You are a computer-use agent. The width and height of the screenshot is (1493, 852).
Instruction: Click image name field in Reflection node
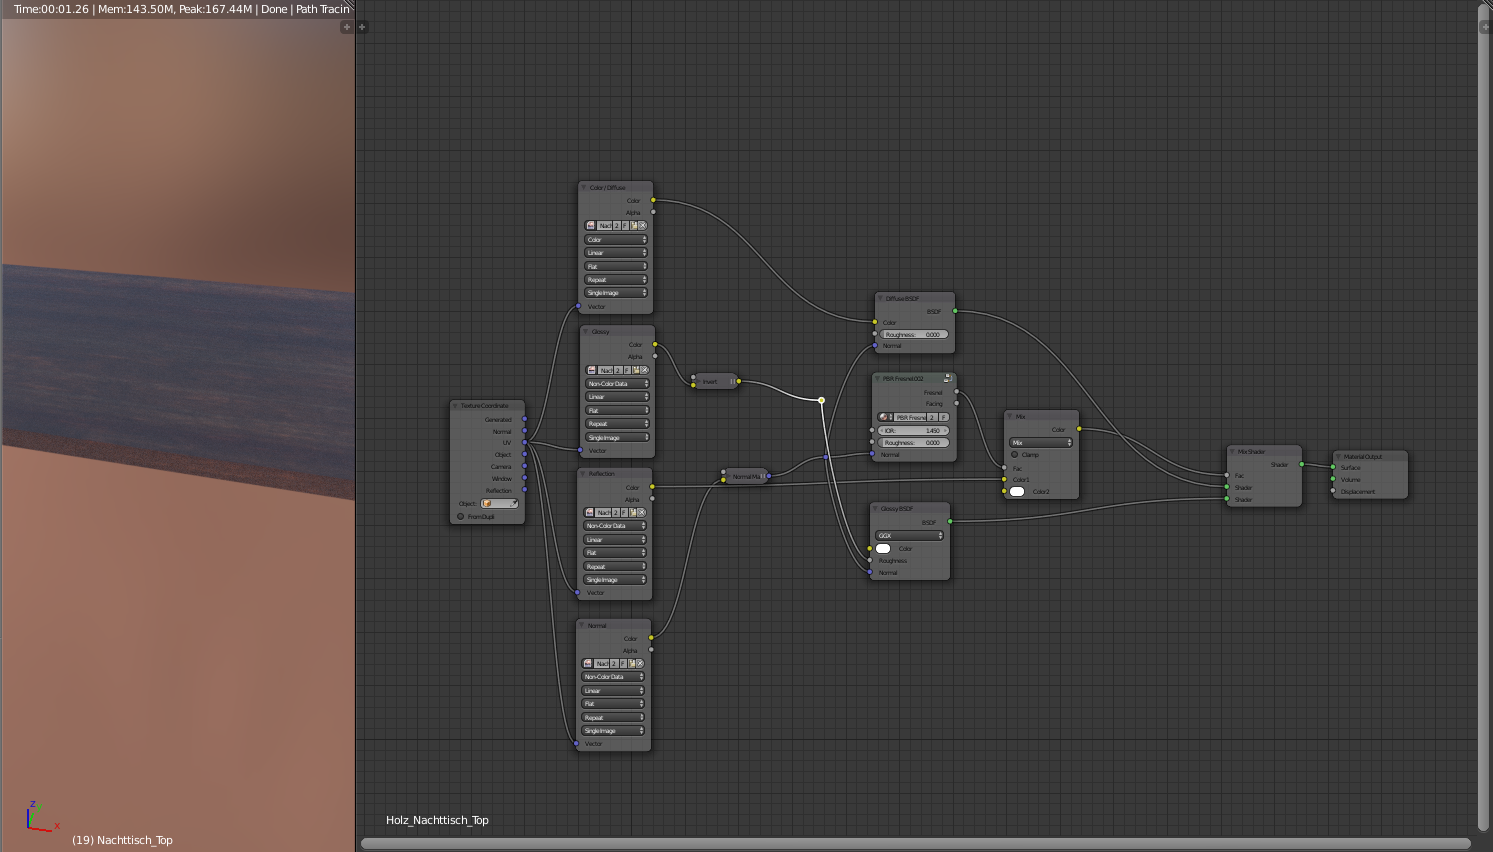[603, 512]
